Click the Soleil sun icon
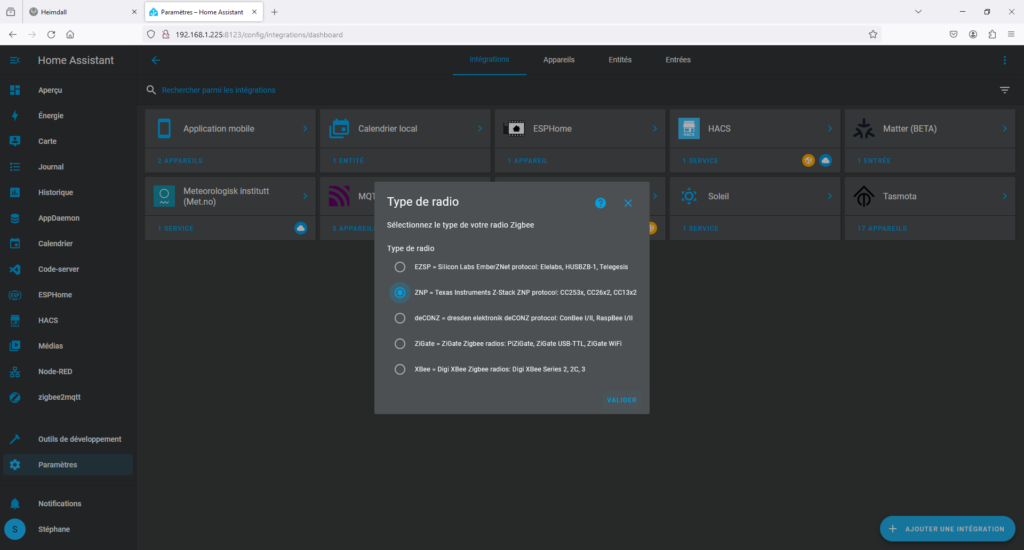The width and height of the screenshot is (1024, 550). [x=688, y=196]
